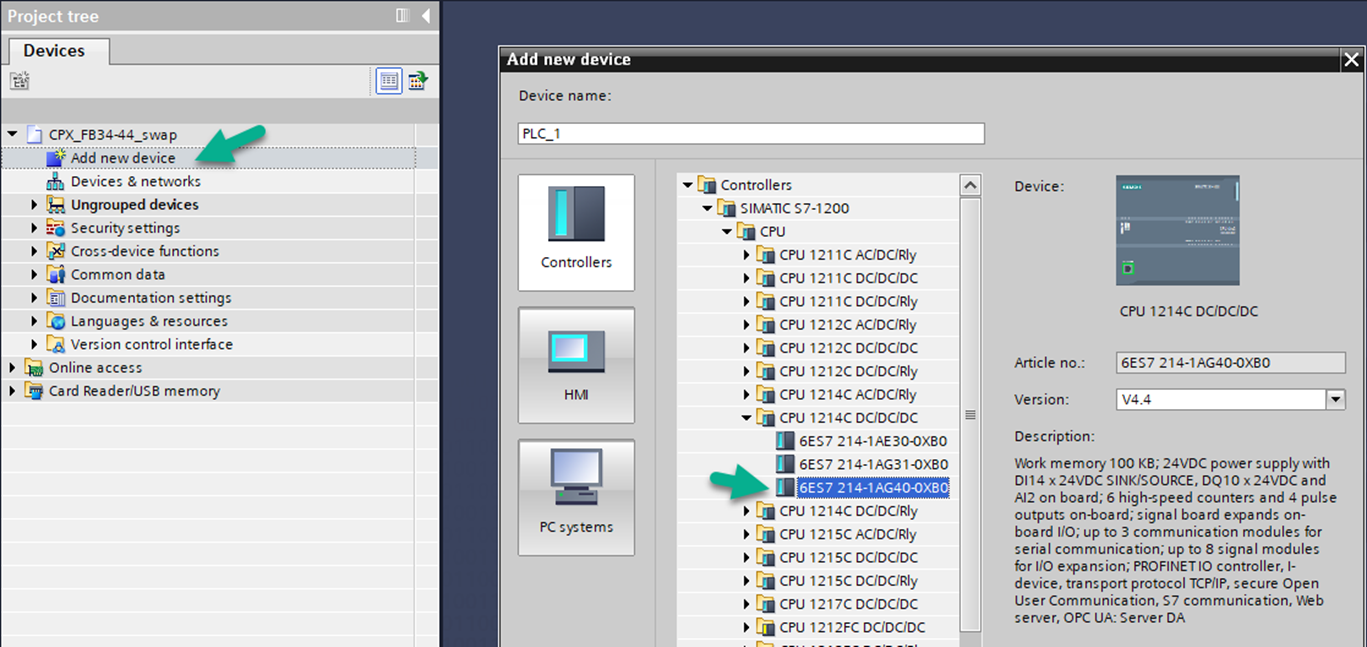Click the Article no. field
This screenshot has width=1367, height=647.
[x=1230, y=363]
